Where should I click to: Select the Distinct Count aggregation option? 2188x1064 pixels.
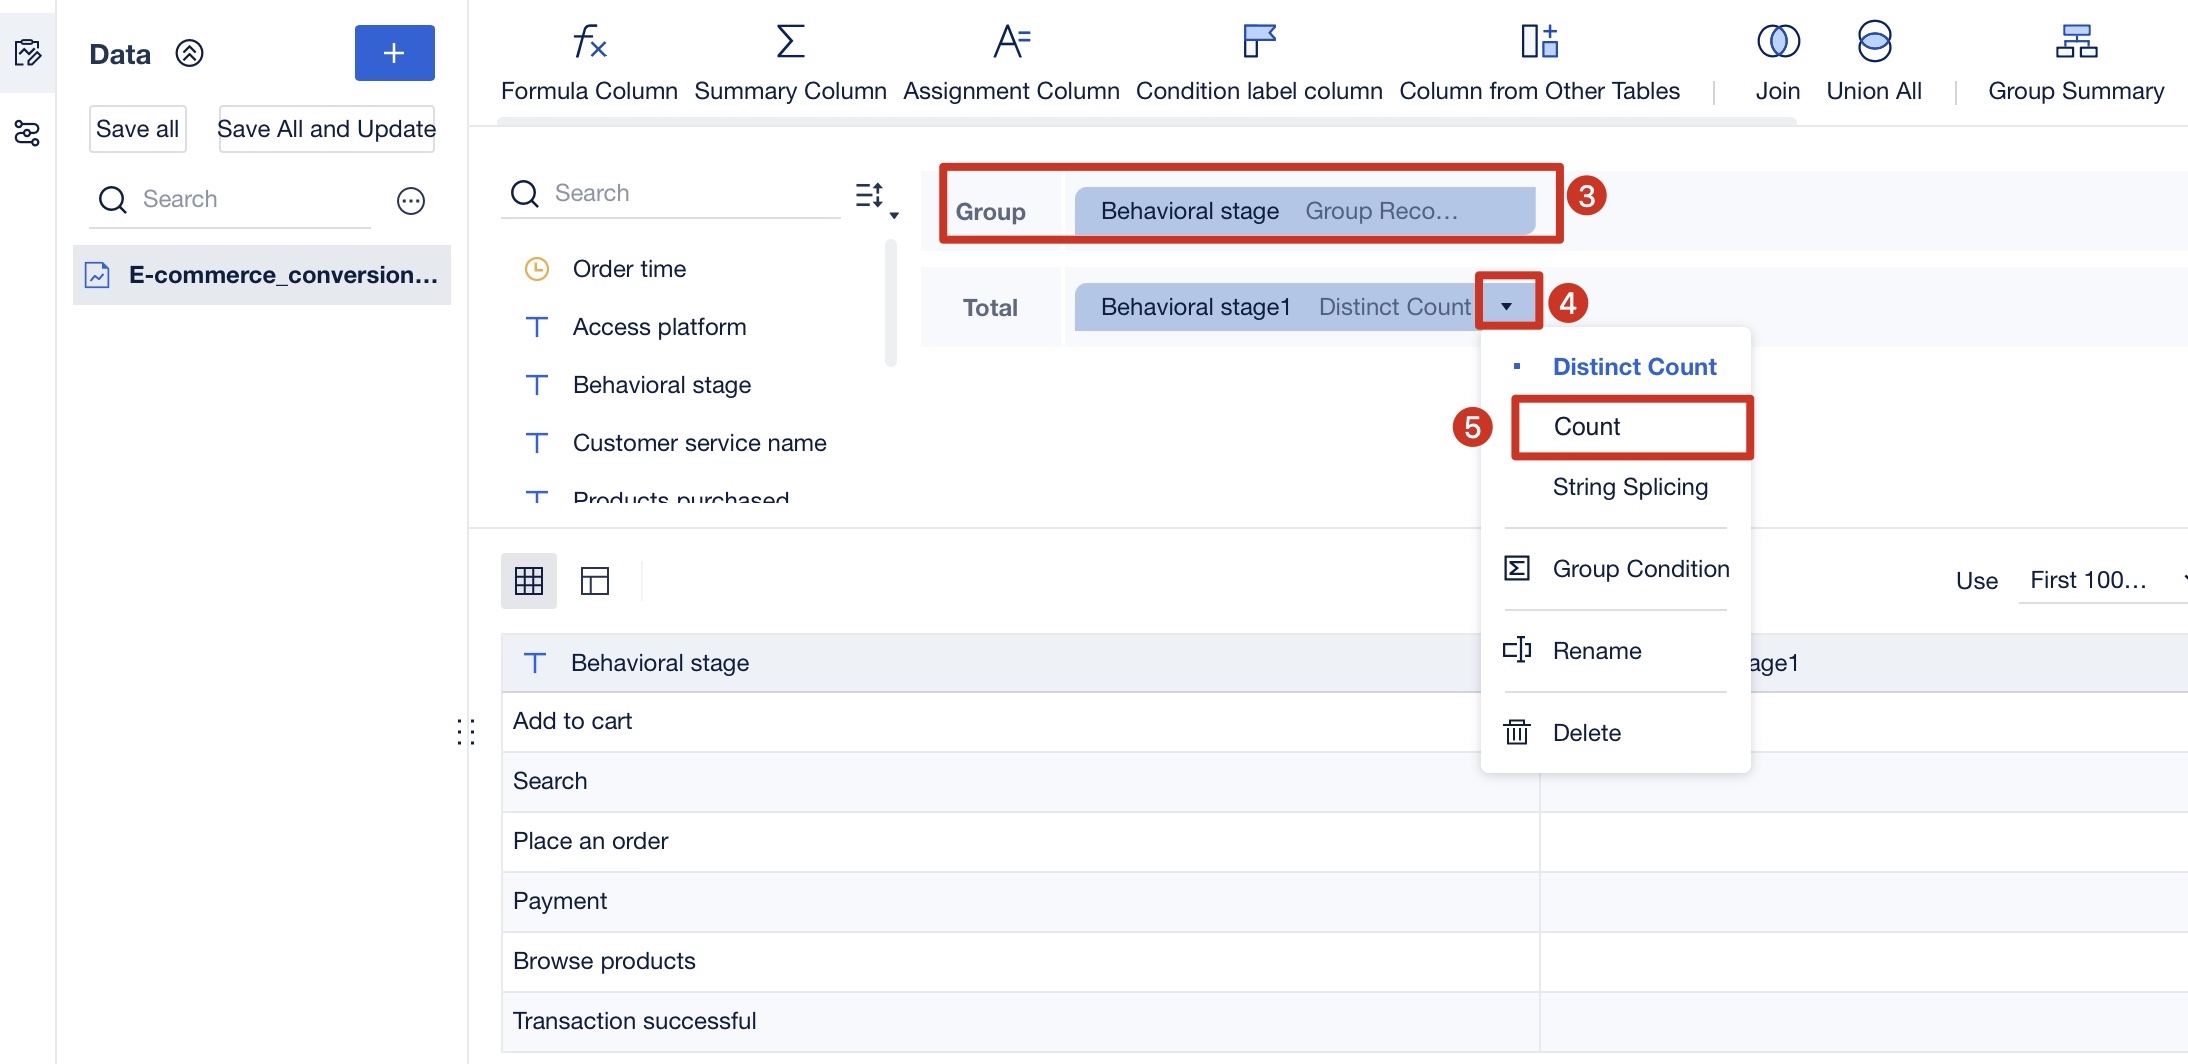pos(1634,366)
